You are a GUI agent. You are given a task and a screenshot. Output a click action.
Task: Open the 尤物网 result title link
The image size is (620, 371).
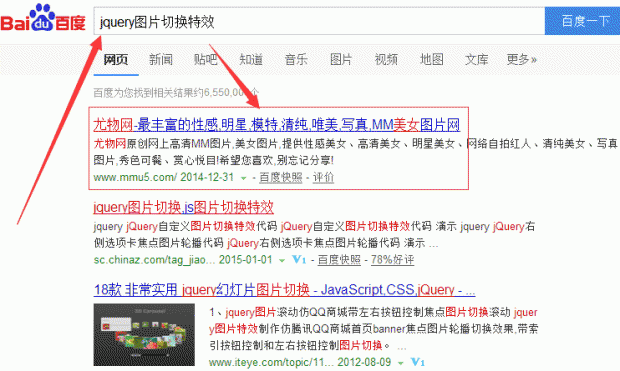click(277, 125)
